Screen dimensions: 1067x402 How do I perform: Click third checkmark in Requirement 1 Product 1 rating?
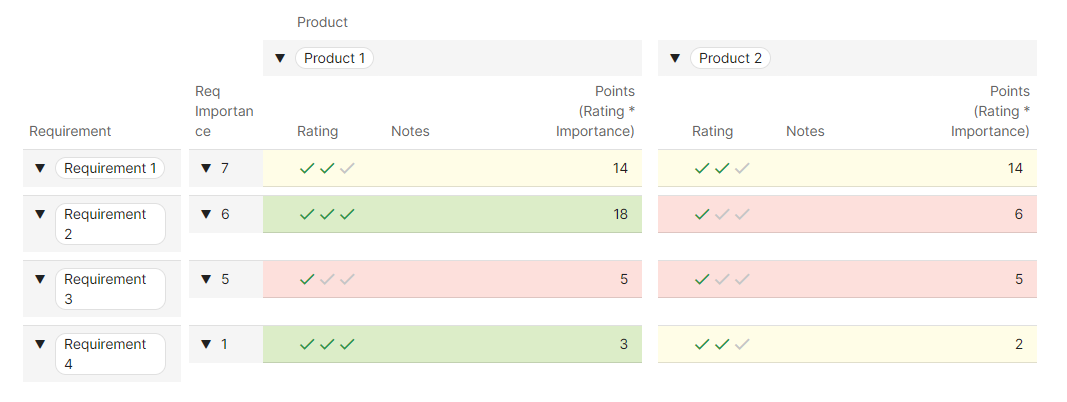pos(347,168)
